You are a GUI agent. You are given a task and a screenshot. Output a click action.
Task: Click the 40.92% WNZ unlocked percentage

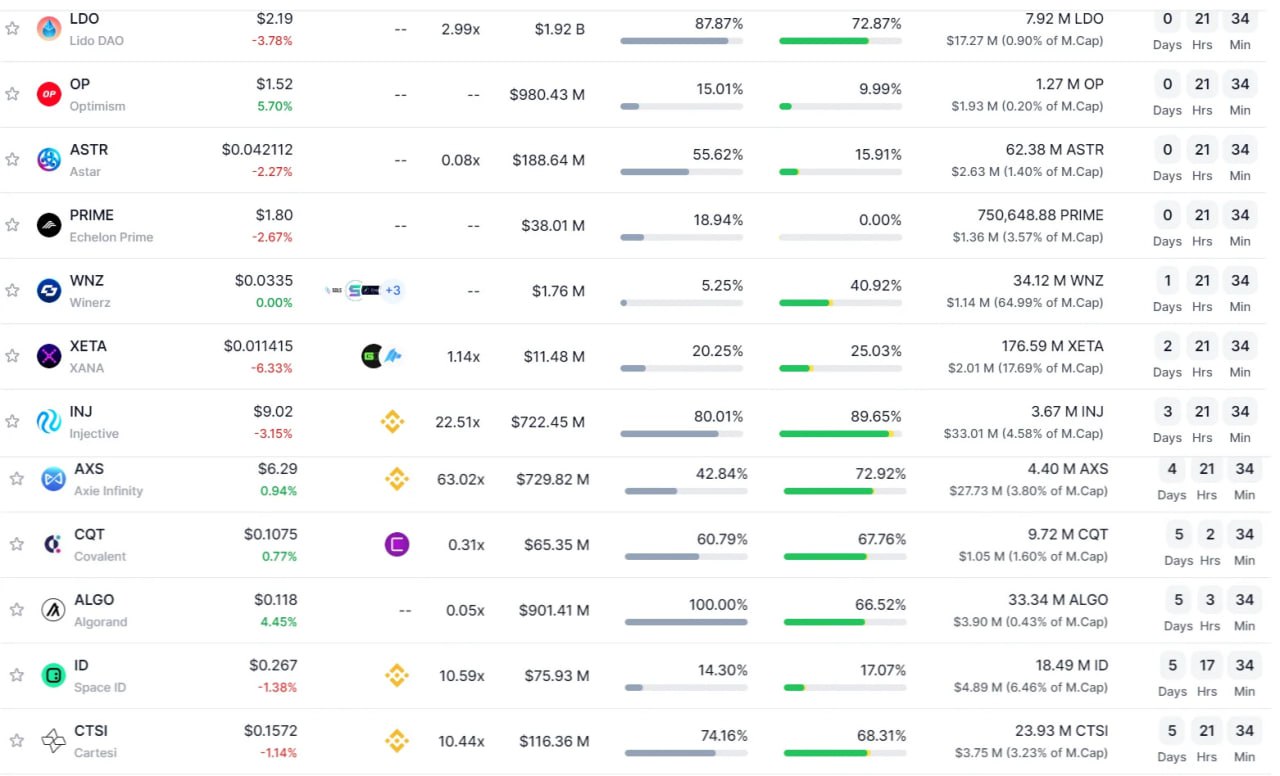876,285
